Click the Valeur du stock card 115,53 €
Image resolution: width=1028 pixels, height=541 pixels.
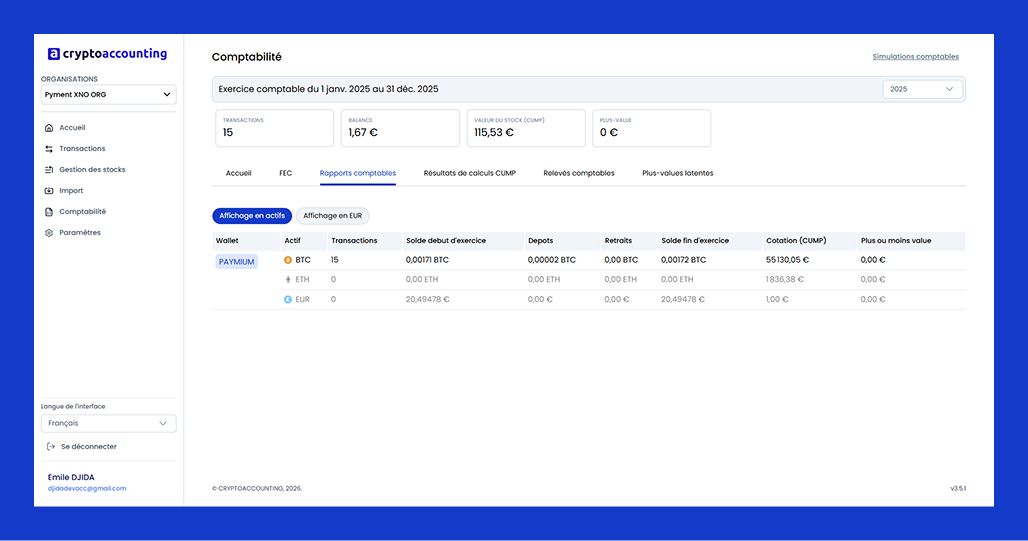click(526, 129)
